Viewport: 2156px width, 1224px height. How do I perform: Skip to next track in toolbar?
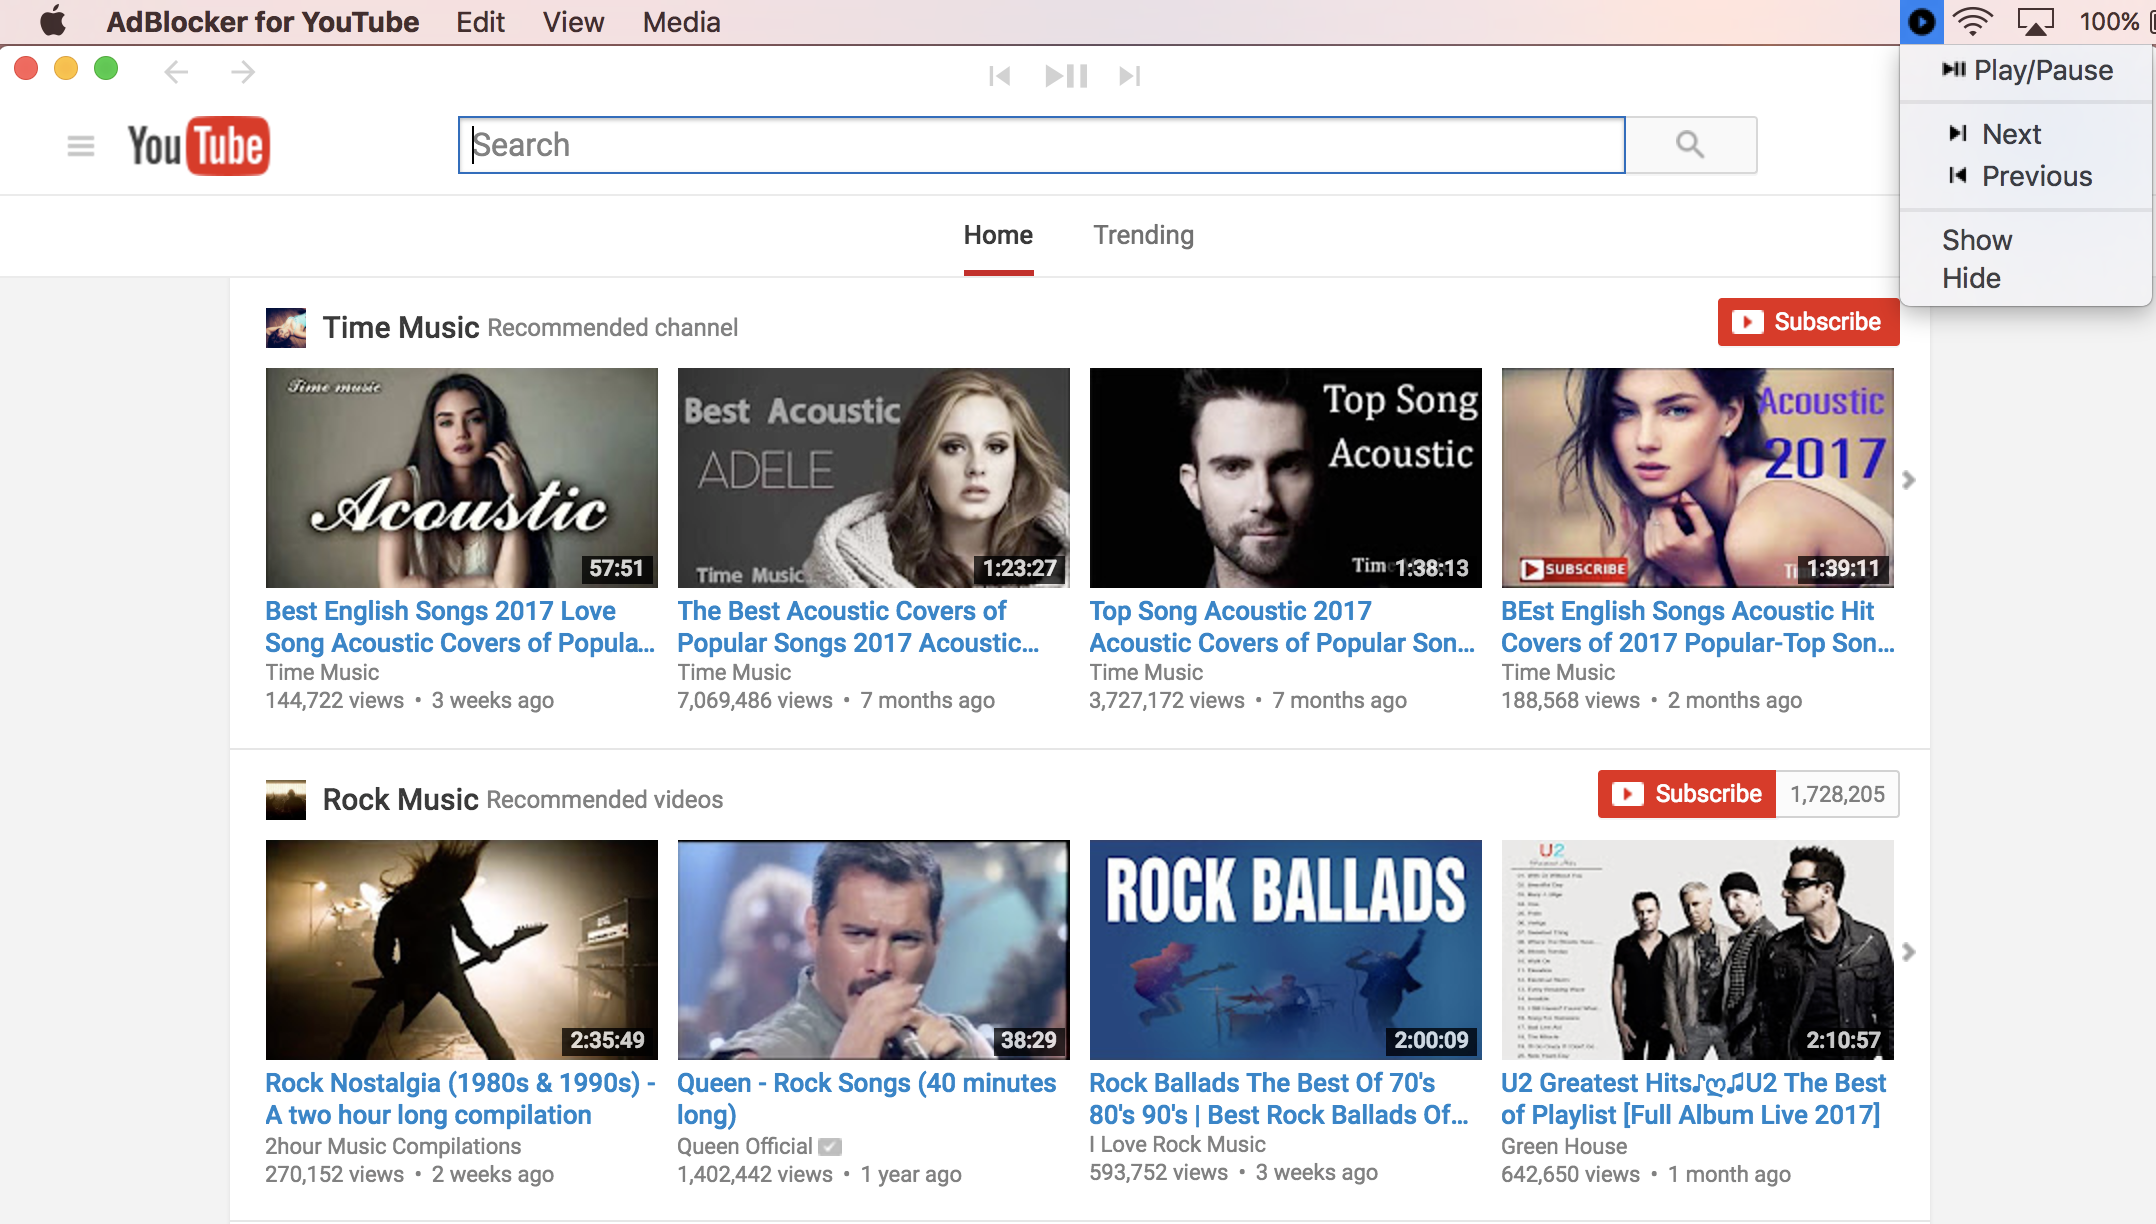point(1130,76)
